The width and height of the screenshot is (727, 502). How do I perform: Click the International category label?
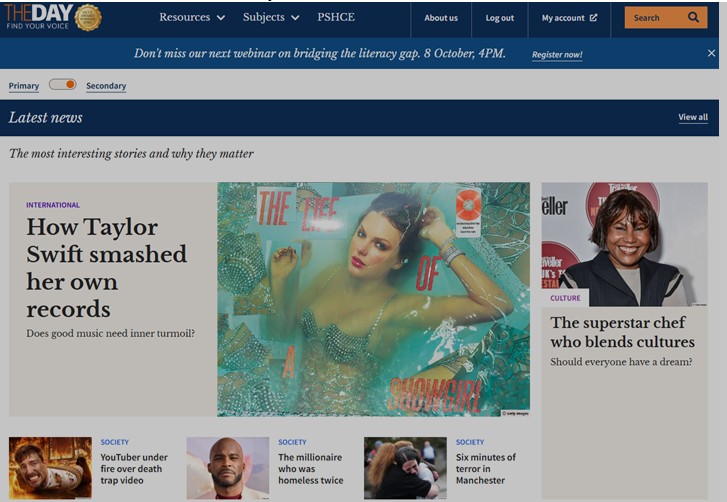coord(53,205)
